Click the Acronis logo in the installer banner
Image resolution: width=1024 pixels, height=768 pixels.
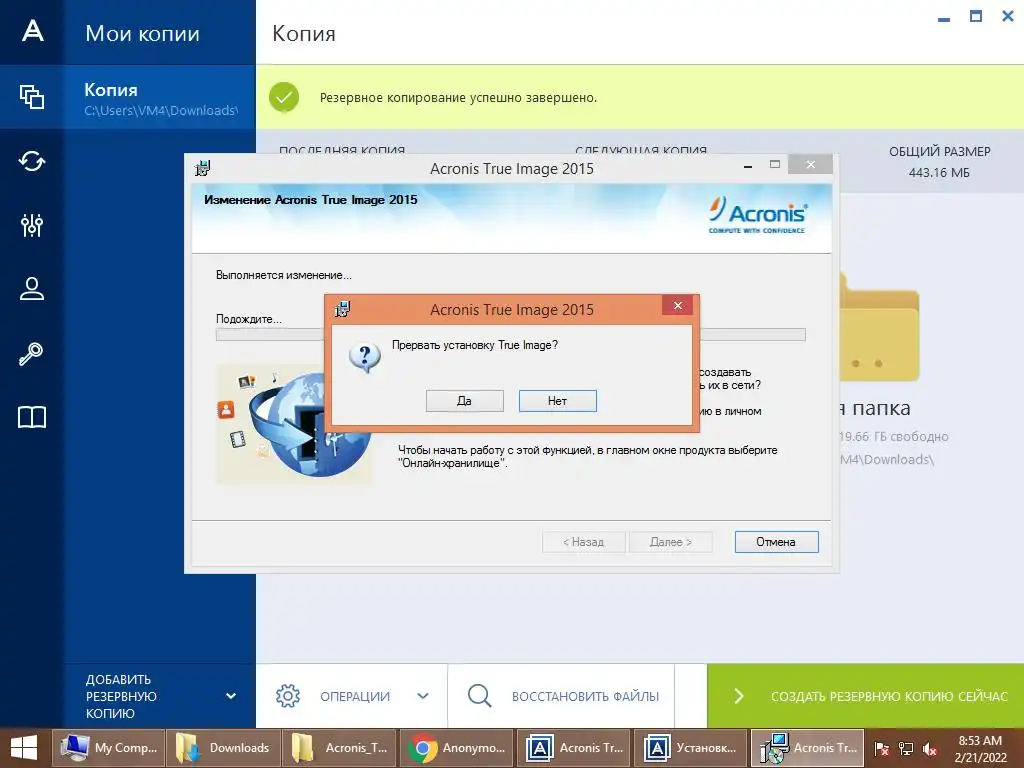tap(758, 214)
